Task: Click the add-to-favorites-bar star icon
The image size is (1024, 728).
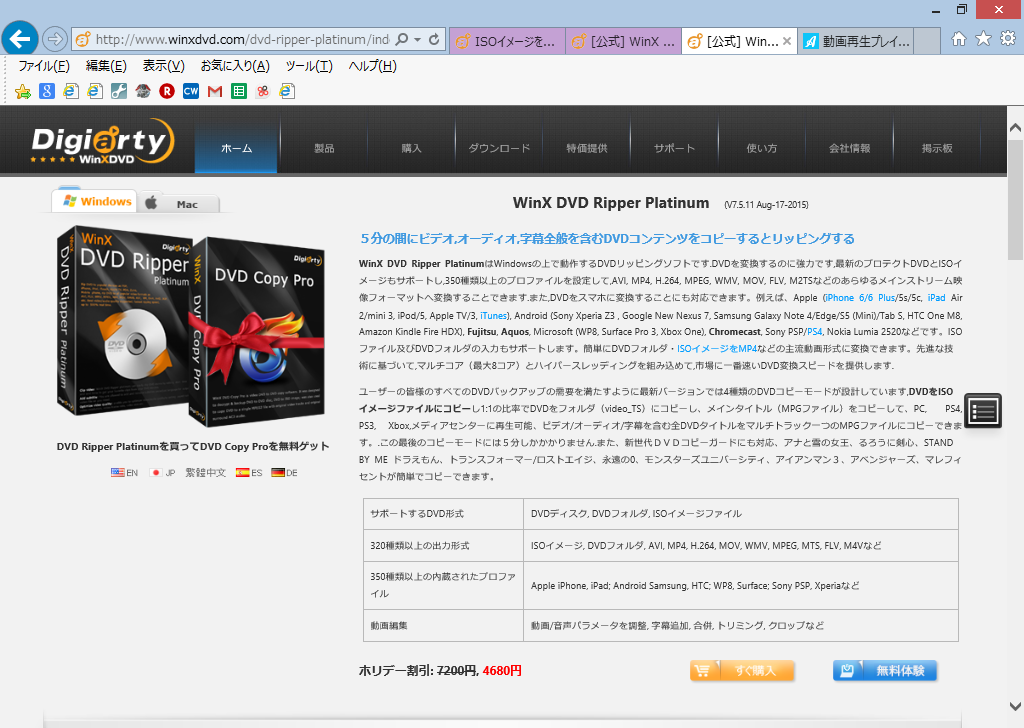Action: click(23, 91)
